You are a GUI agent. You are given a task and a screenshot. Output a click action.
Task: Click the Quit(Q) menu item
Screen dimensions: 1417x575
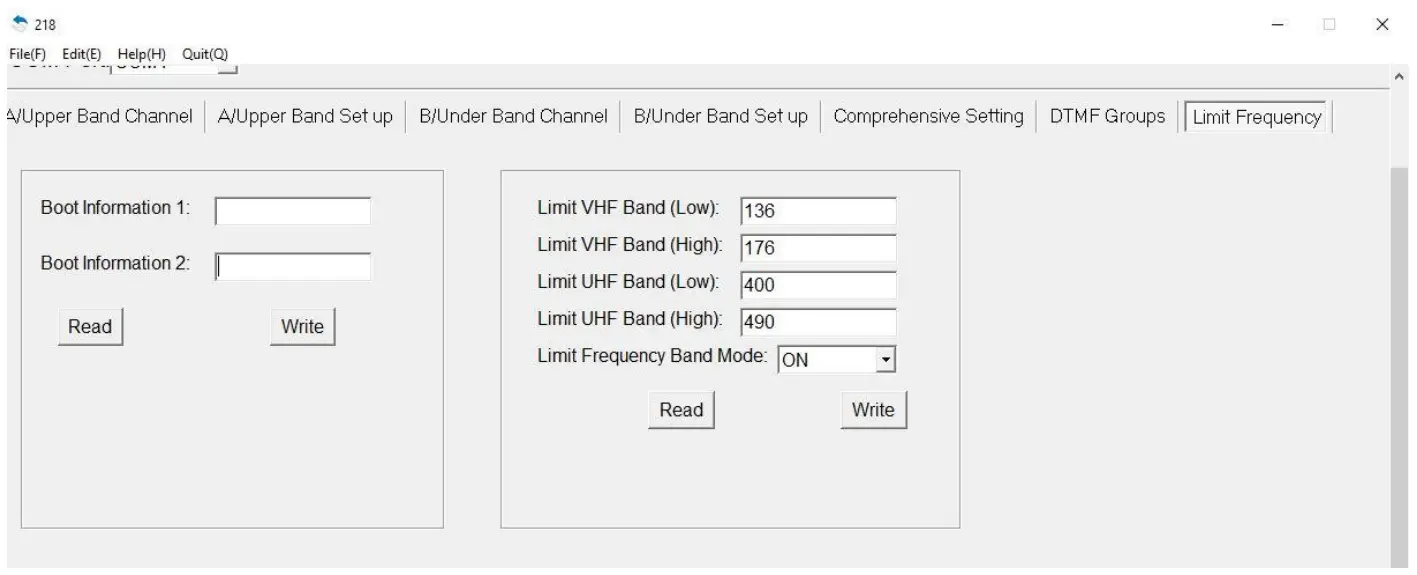(205, 53)
